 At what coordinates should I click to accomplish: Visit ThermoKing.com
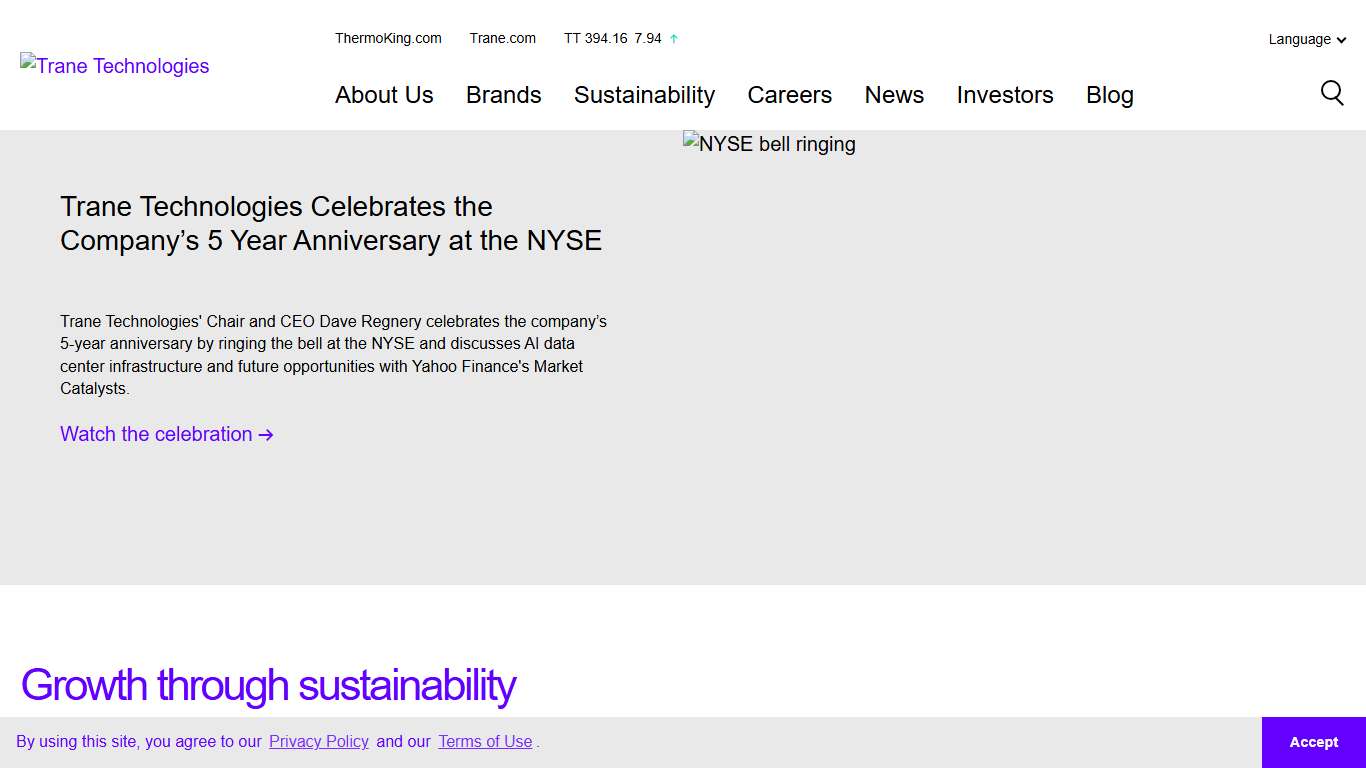click(x=388, y=38)
